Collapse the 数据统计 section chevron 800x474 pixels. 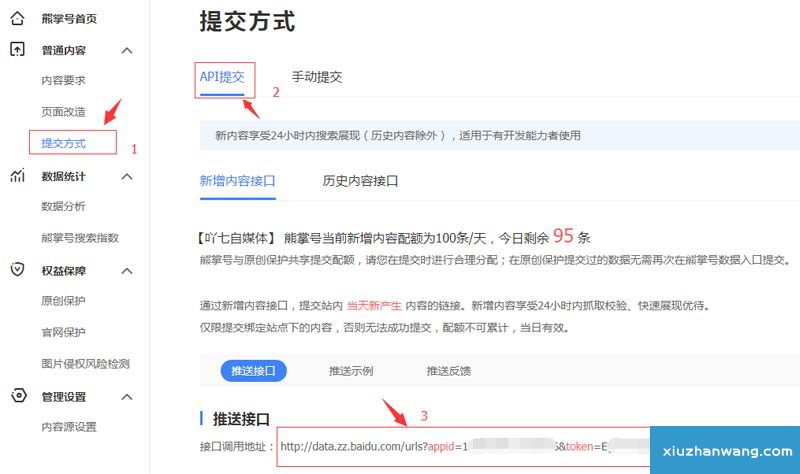(x=126, y=177)
